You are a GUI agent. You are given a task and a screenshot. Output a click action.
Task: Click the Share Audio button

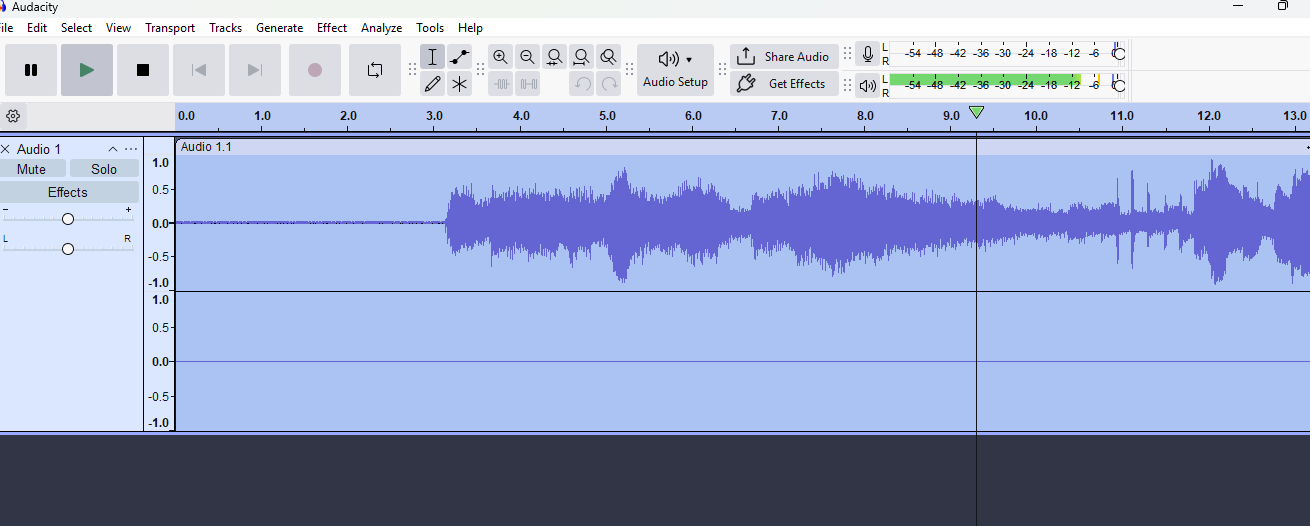[x=784, y=57]
